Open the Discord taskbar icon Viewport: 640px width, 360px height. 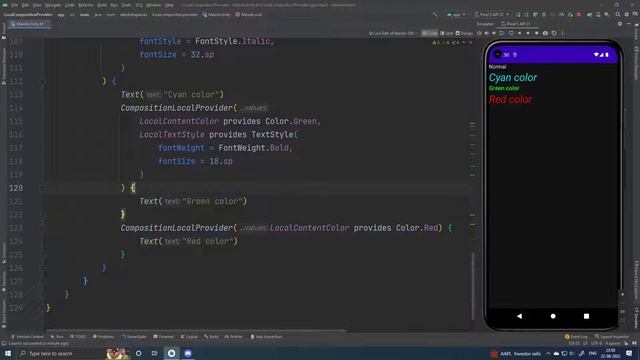188,353
